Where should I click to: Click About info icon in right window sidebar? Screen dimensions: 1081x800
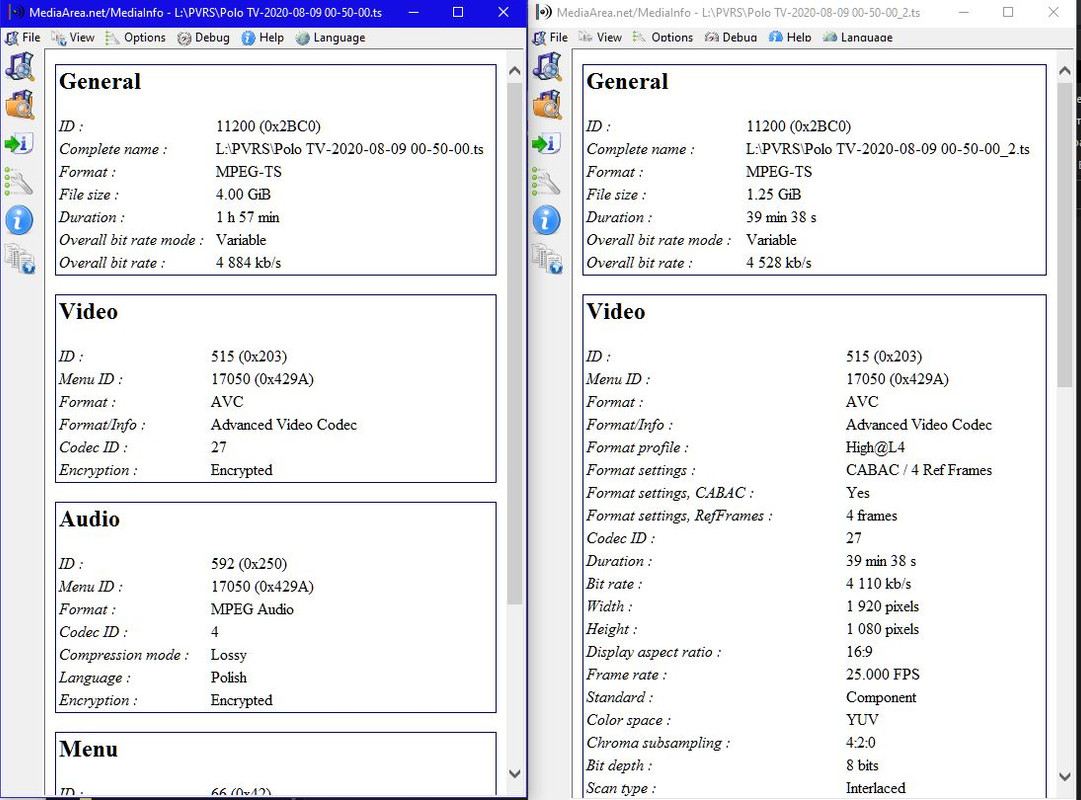coord(547,221)
